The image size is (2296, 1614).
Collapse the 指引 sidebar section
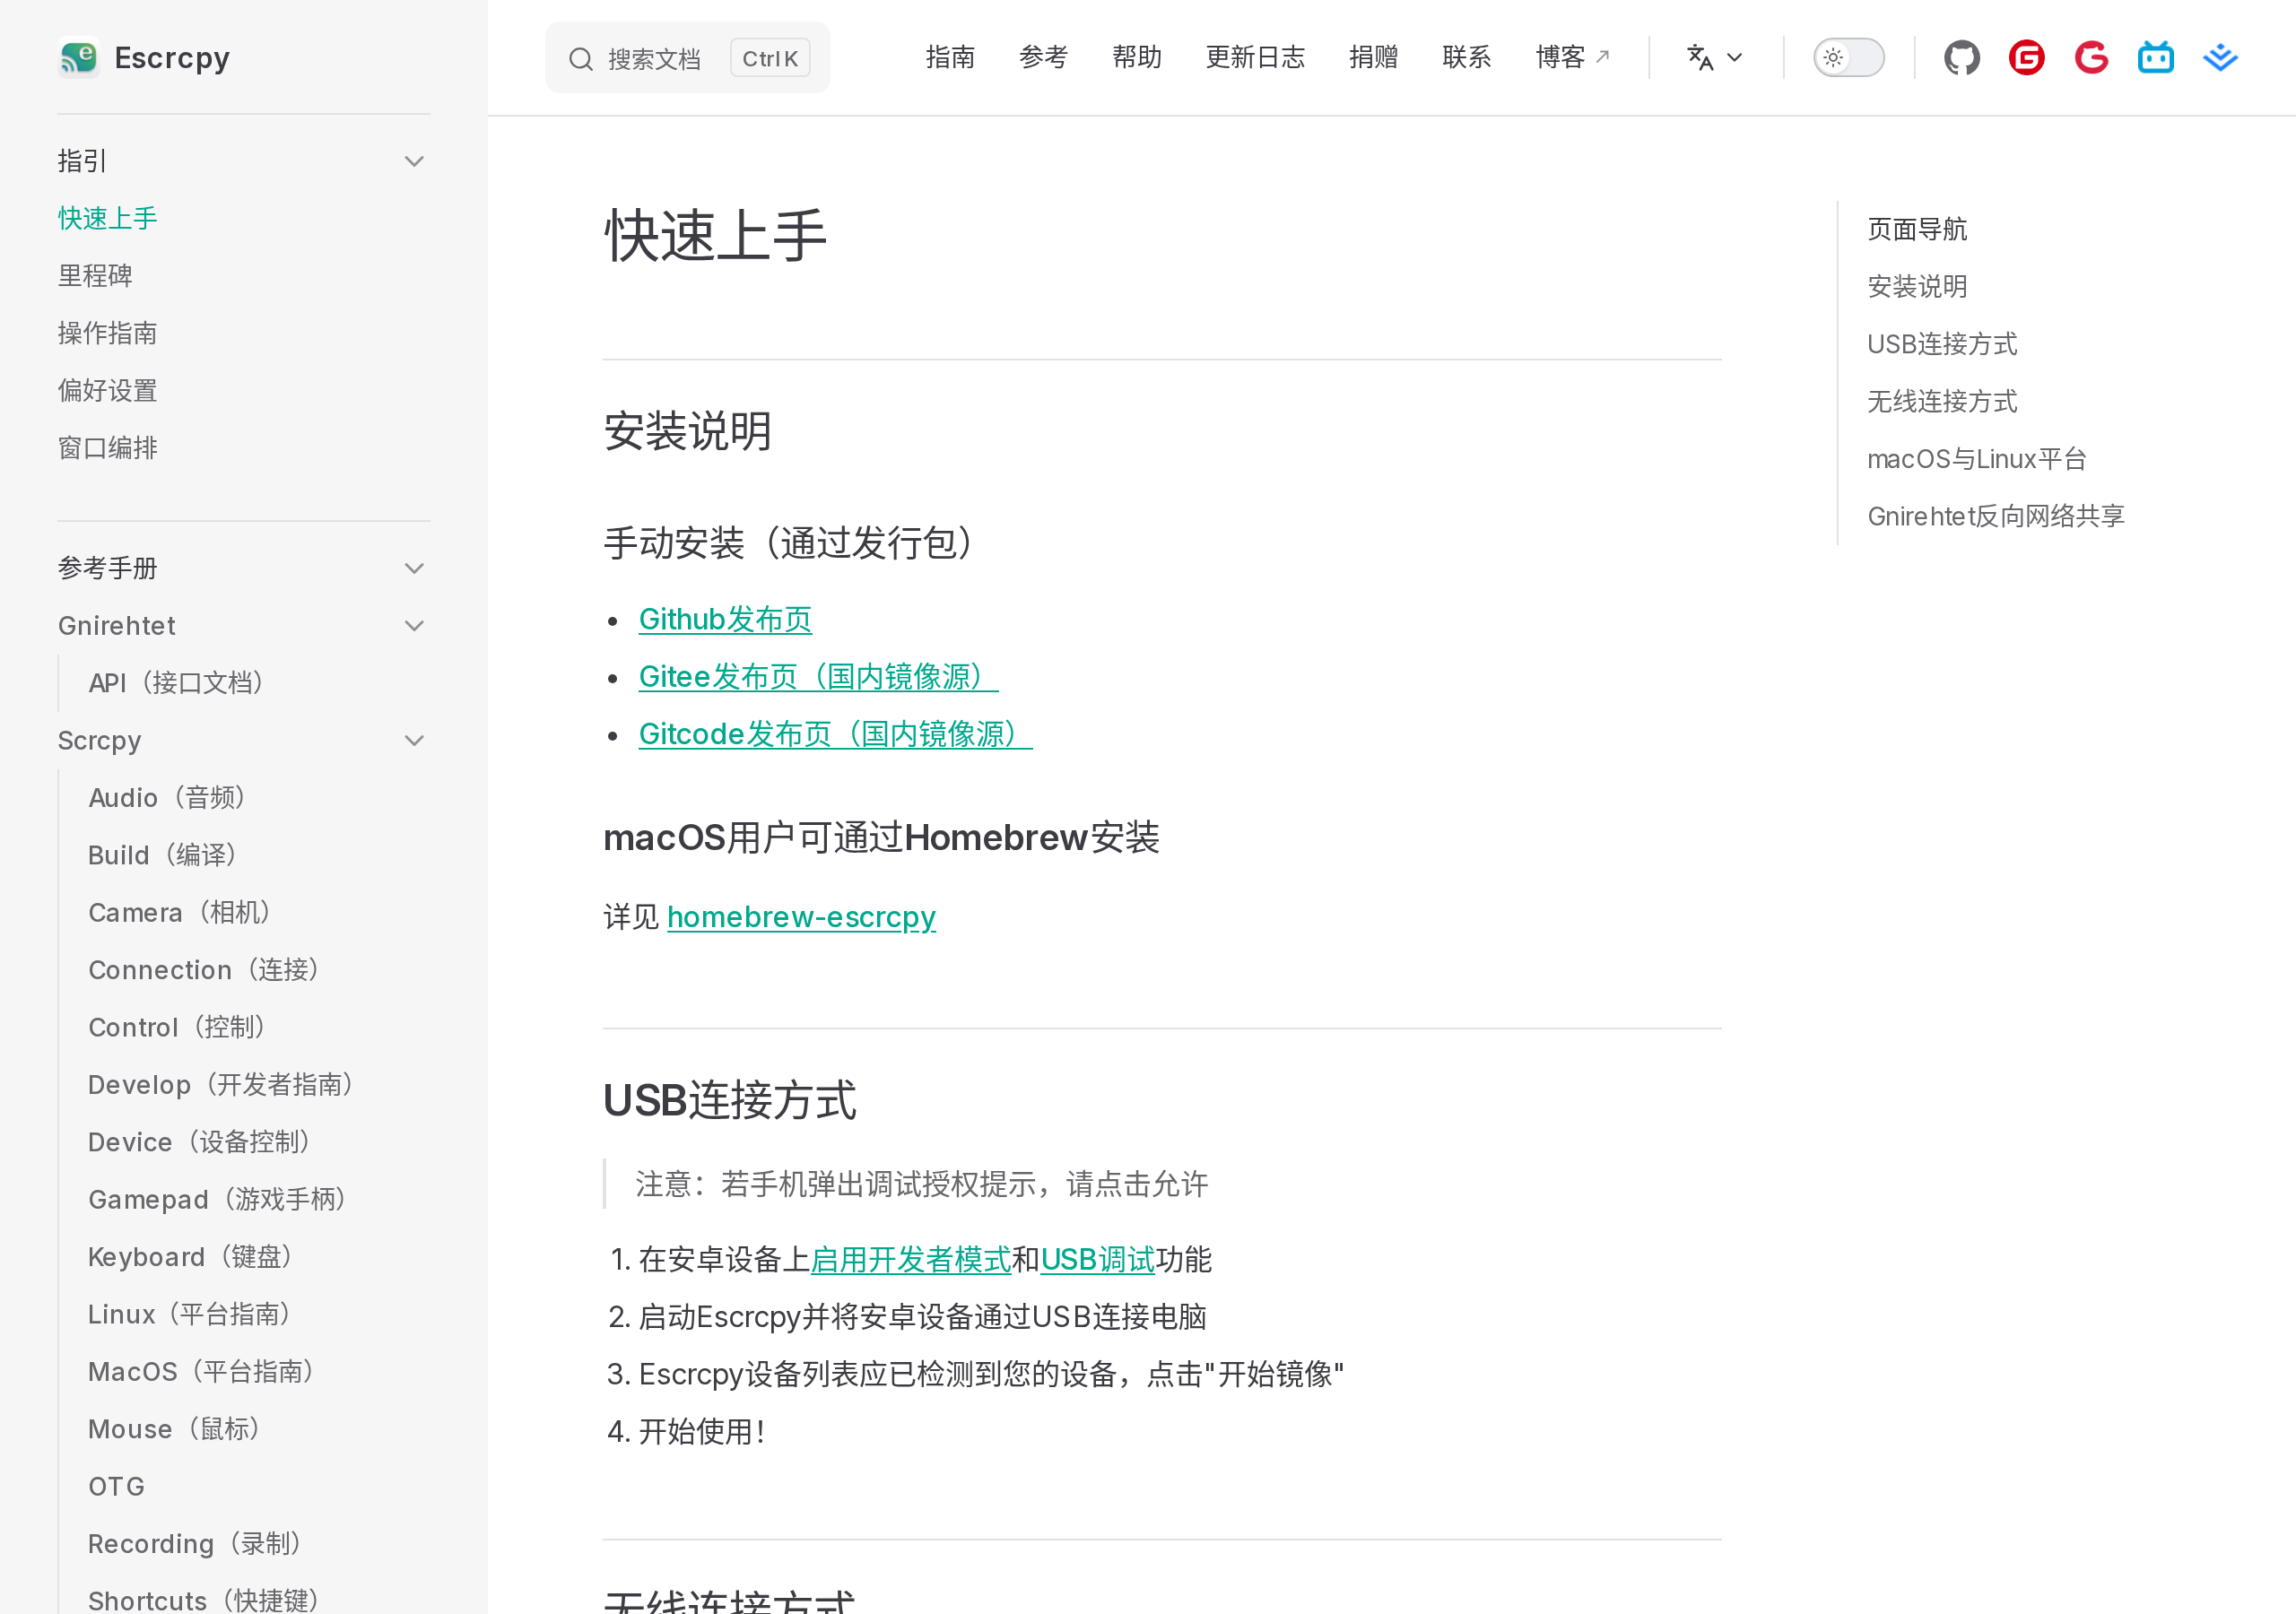coord(414,161)
